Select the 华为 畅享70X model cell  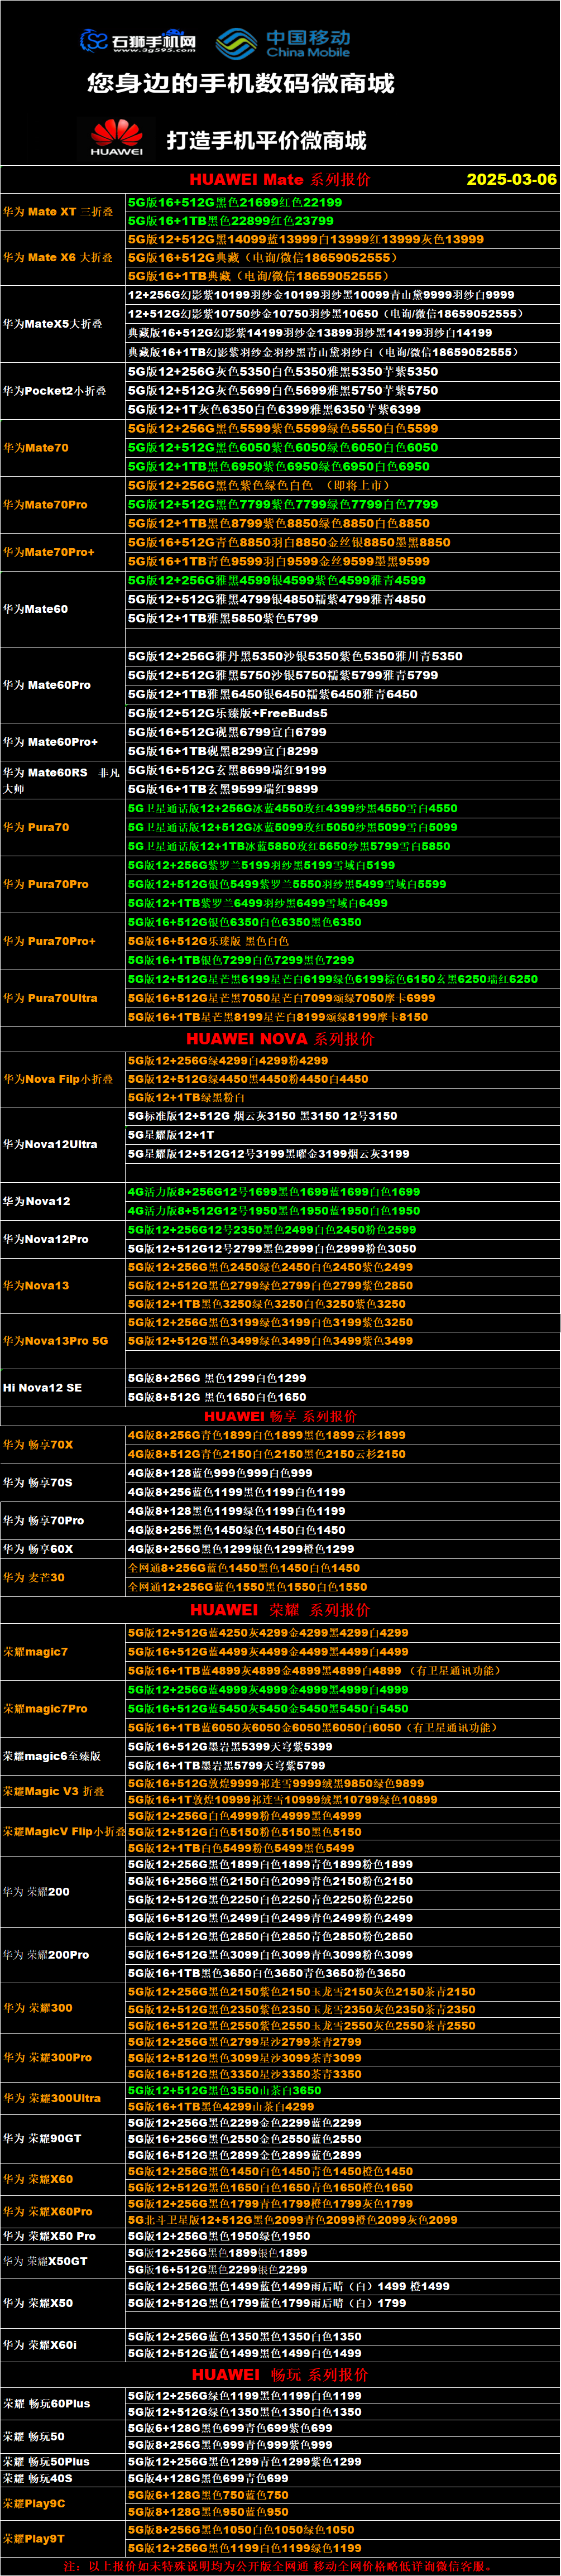click(63, 1445)
